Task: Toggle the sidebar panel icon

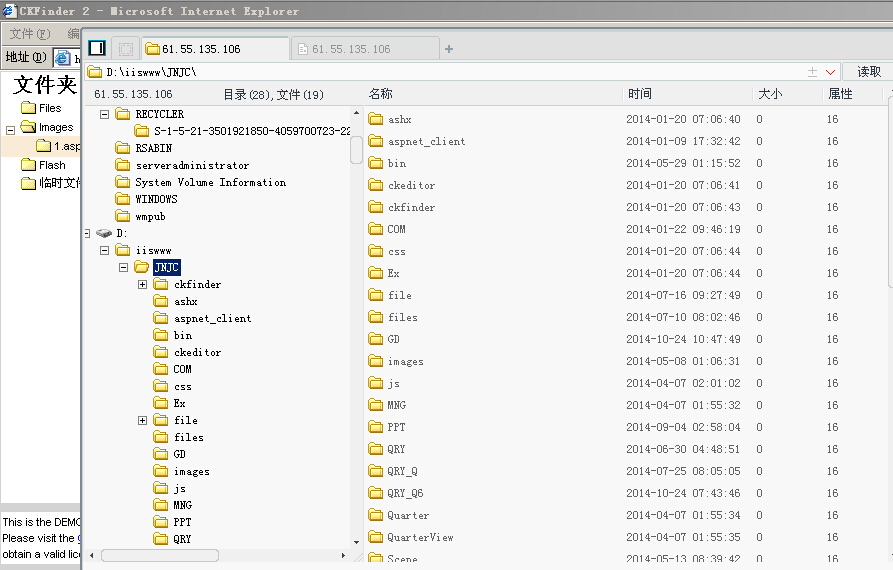Action: click(x=97, y=48)
